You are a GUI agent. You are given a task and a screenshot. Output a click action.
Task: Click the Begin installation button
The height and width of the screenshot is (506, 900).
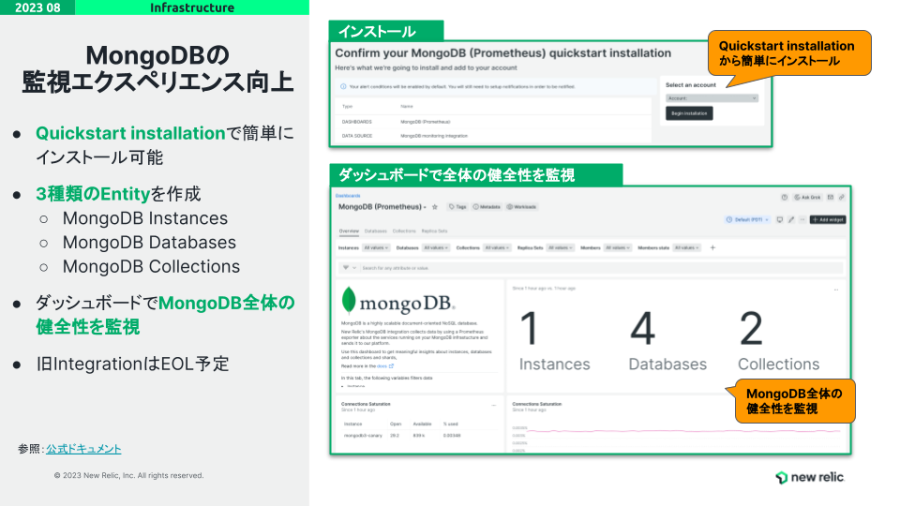pyautogui.click(x=689, y=114)
